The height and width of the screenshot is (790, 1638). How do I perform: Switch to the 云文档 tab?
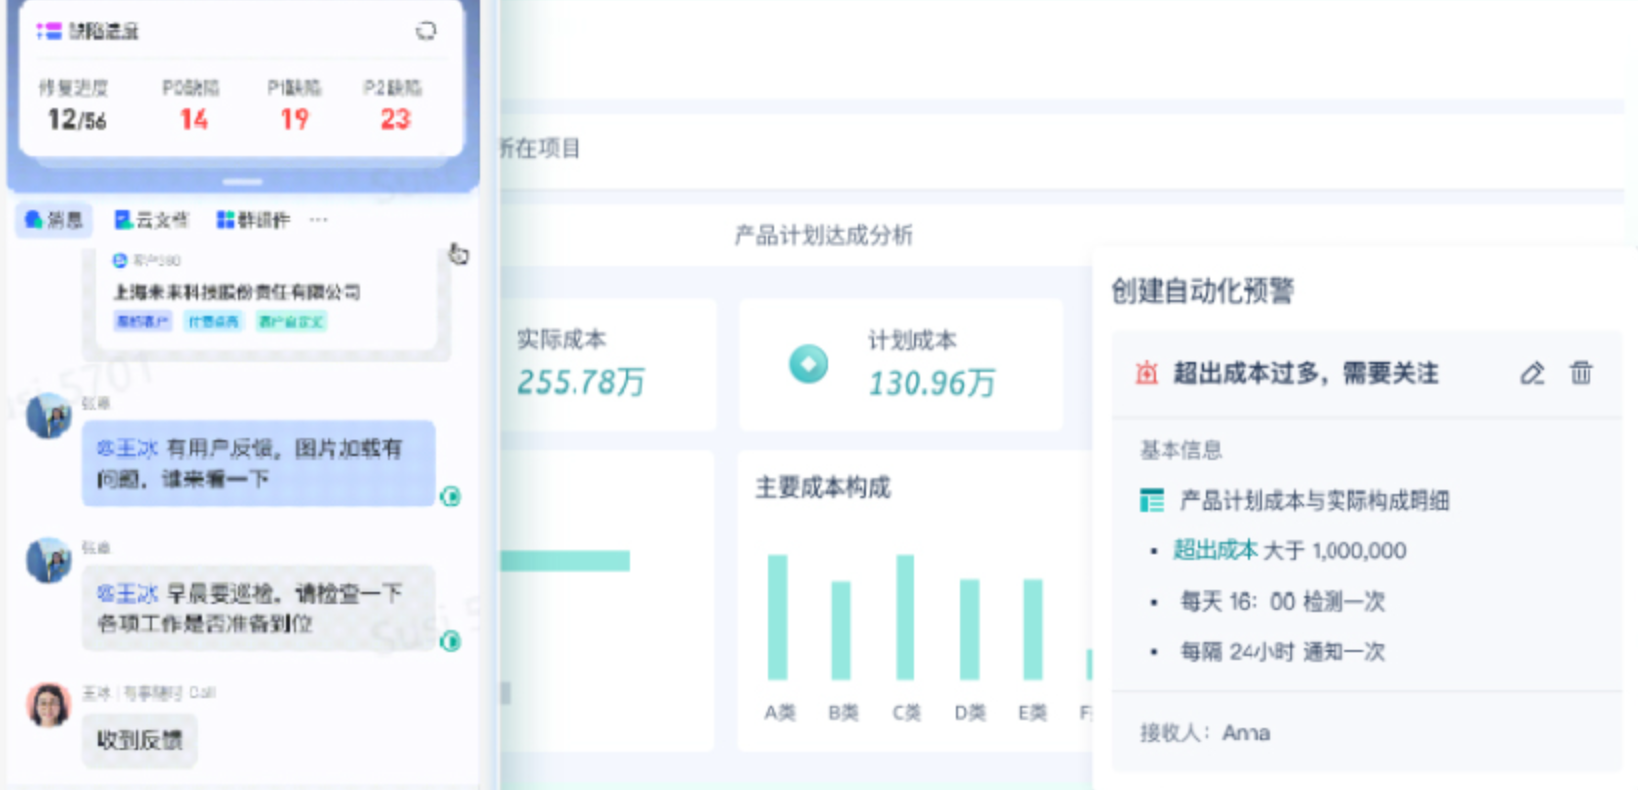(151, 219)
